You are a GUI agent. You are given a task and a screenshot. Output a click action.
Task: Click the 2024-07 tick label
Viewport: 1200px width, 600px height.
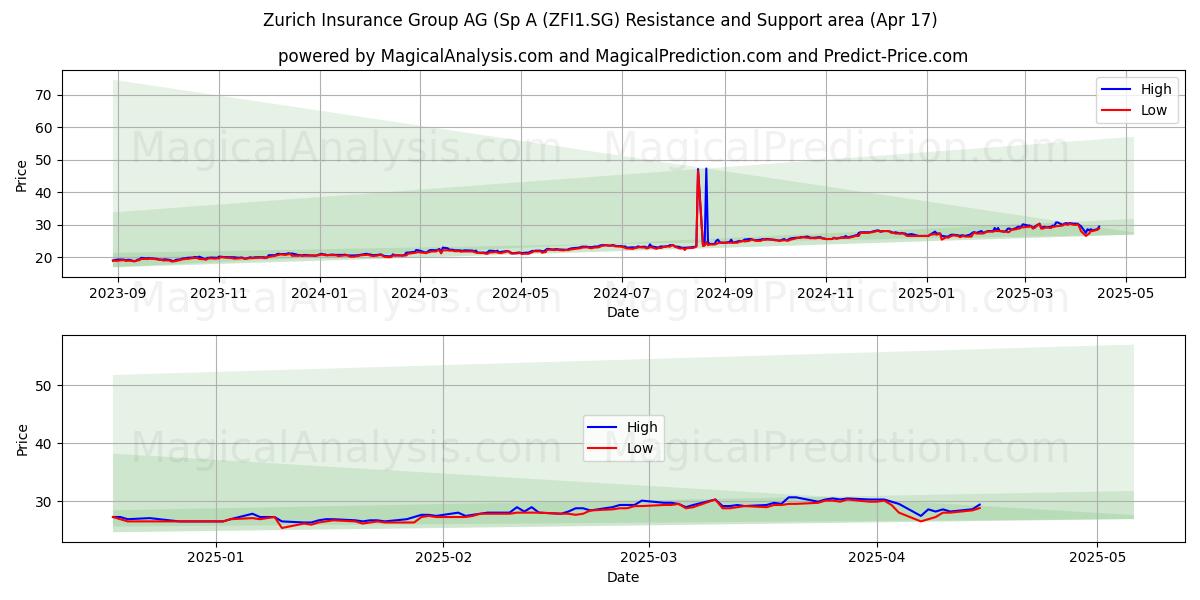pyautogui.click(x=622, y=293)
